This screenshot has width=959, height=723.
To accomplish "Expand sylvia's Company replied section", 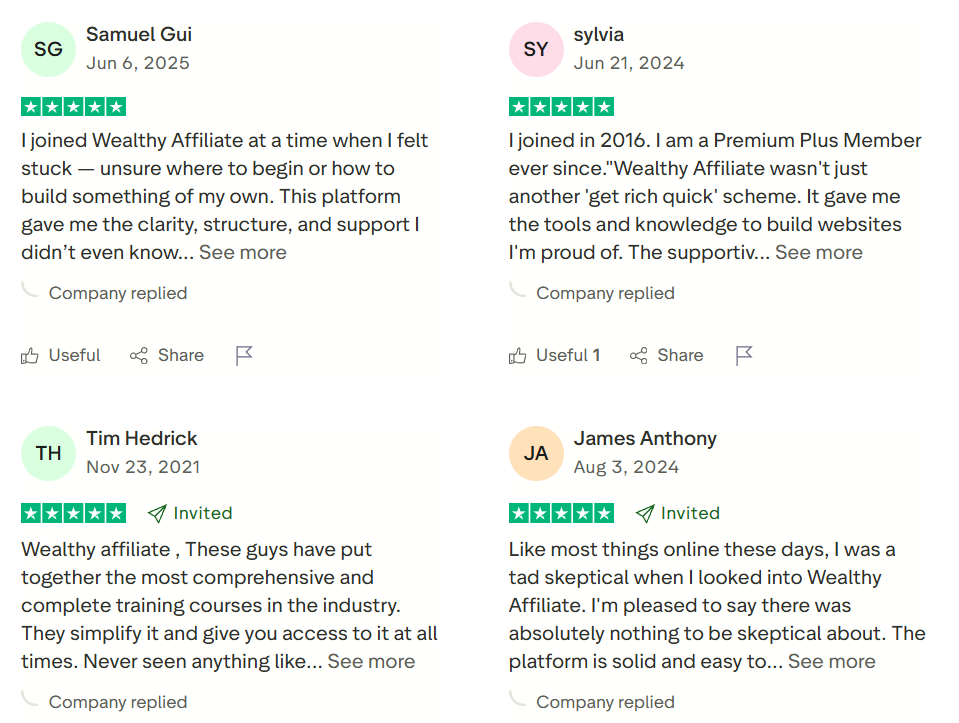I will (x=605, y=293).
